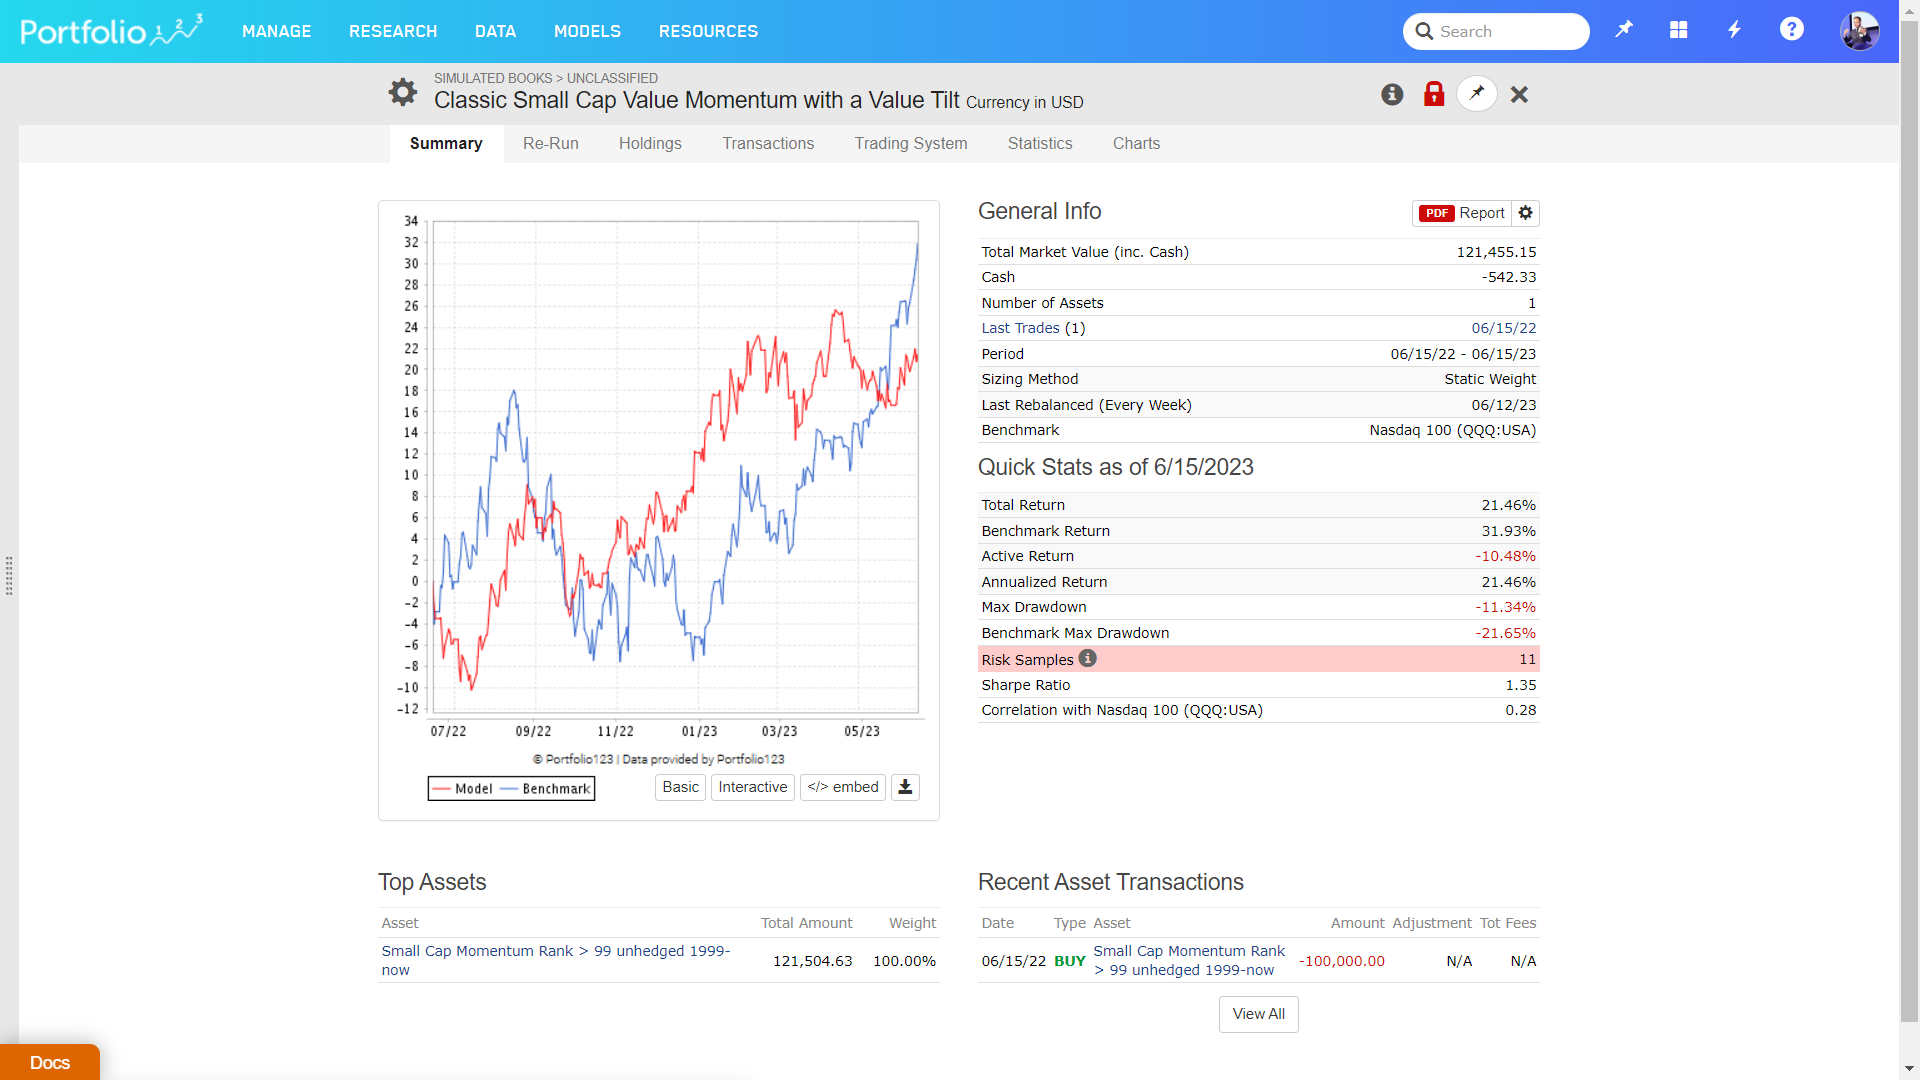Switch to the Holdings tab
Viewport: 1920px width, 1080px height.
(650, 143)
